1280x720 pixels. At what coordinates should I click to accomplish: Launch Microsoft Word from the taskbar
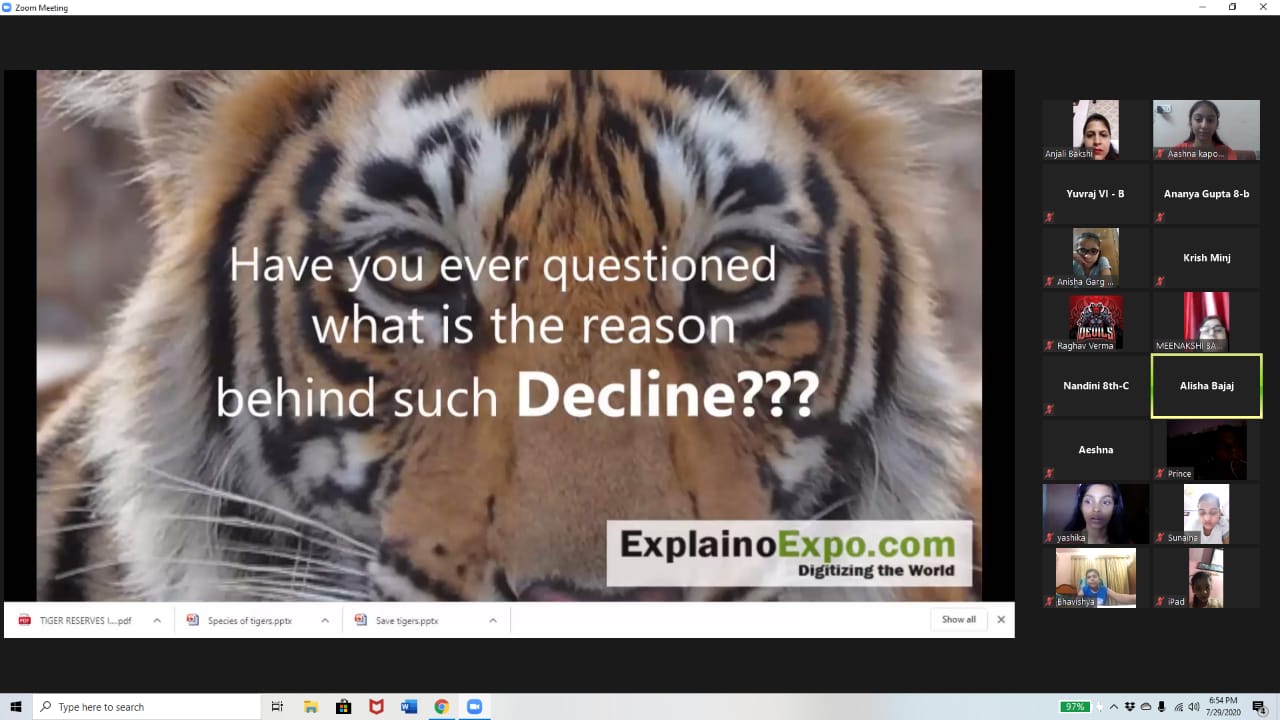coord(408,706)
